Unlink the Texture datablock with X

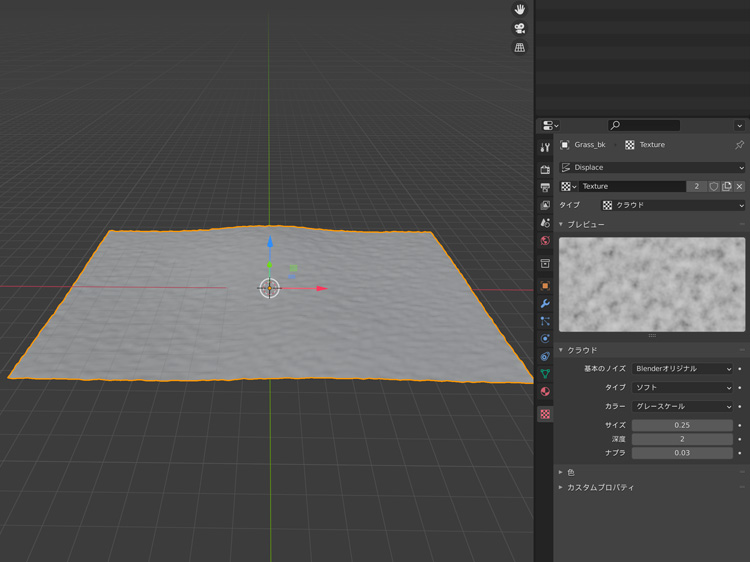[x=739, y=186]
